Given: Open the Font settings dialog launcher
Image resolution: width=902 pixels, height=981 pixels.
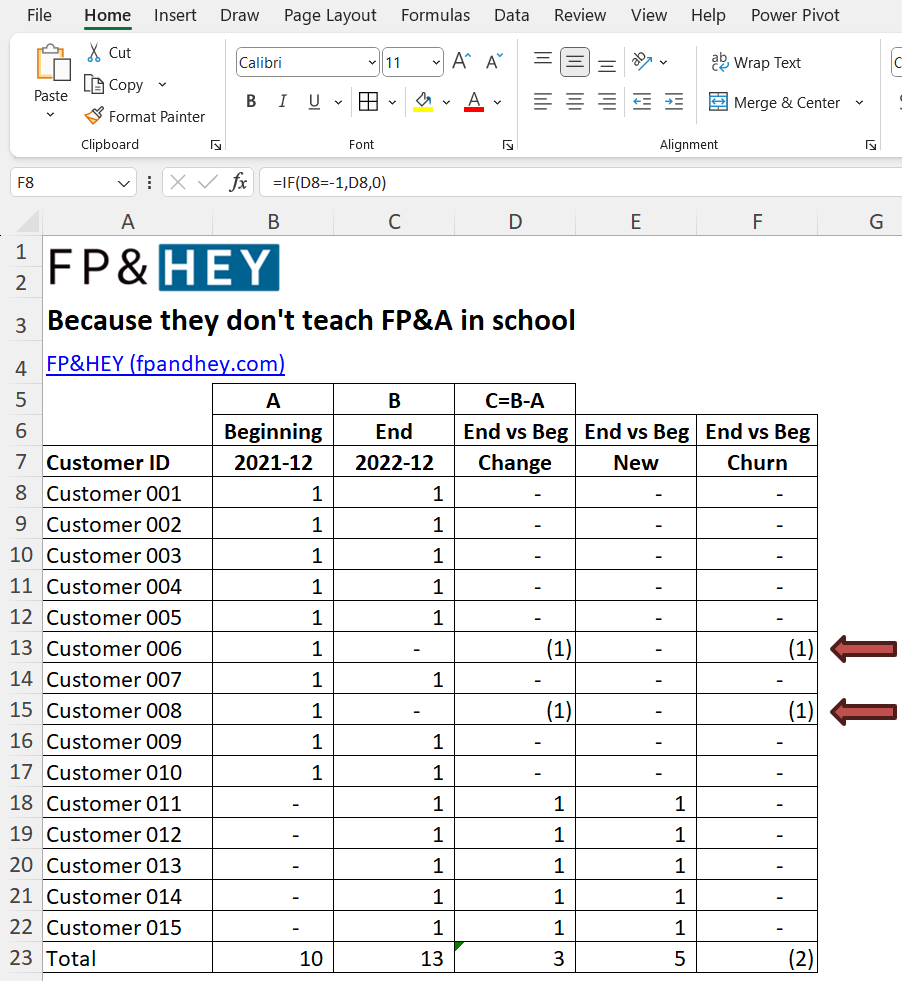Looking at the screenshot, I should [508, 145].
